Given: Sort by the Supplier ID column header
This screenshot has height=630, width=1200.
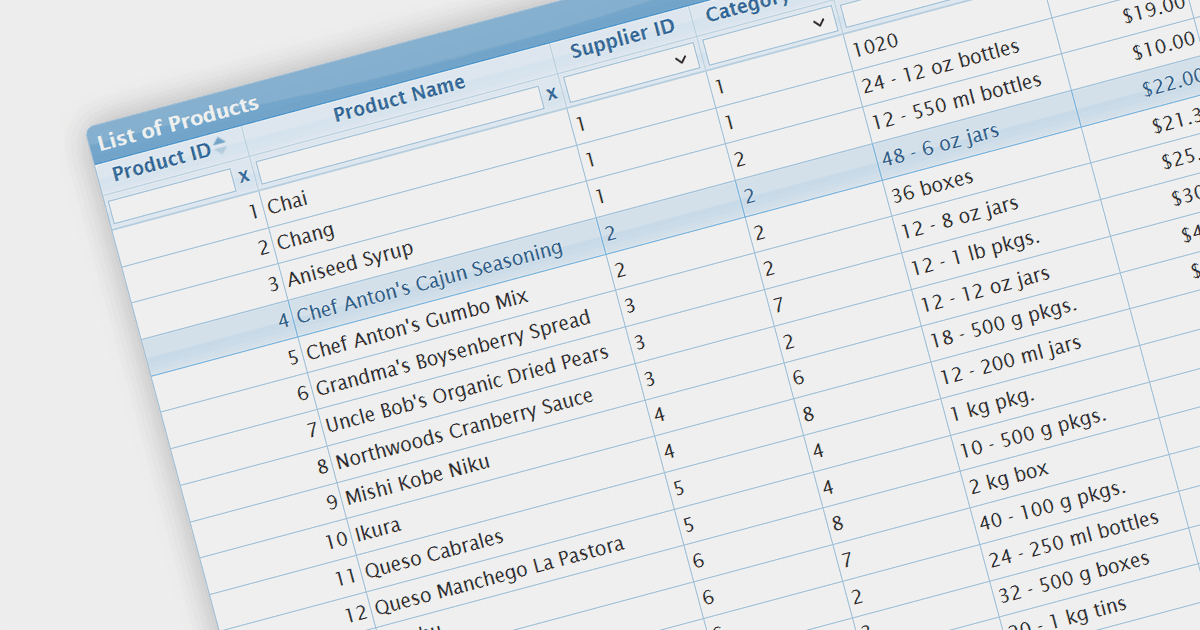Looking at the screenshot, I should pyautogui.click(x=622, y=38).
